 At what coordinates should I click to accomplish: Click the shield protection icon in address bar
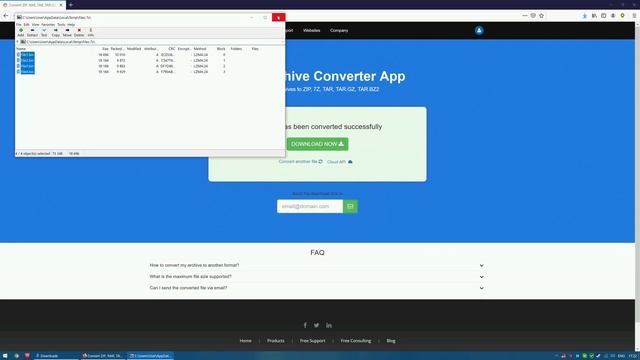click(533, 16)
